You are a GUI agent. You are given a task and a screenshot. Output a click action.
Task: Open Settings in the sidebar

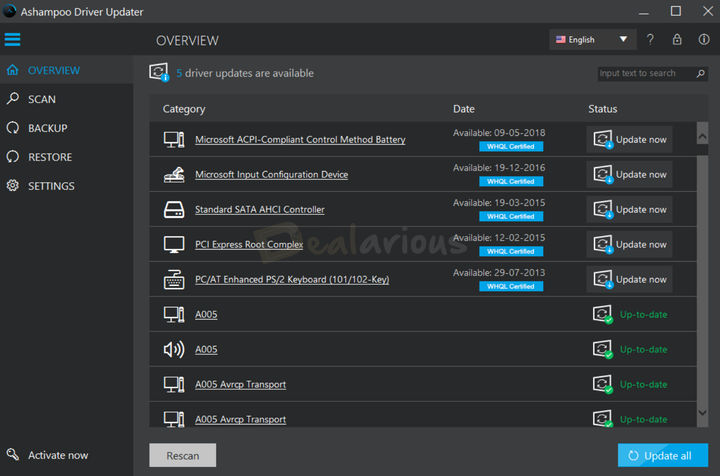point(67,185)
